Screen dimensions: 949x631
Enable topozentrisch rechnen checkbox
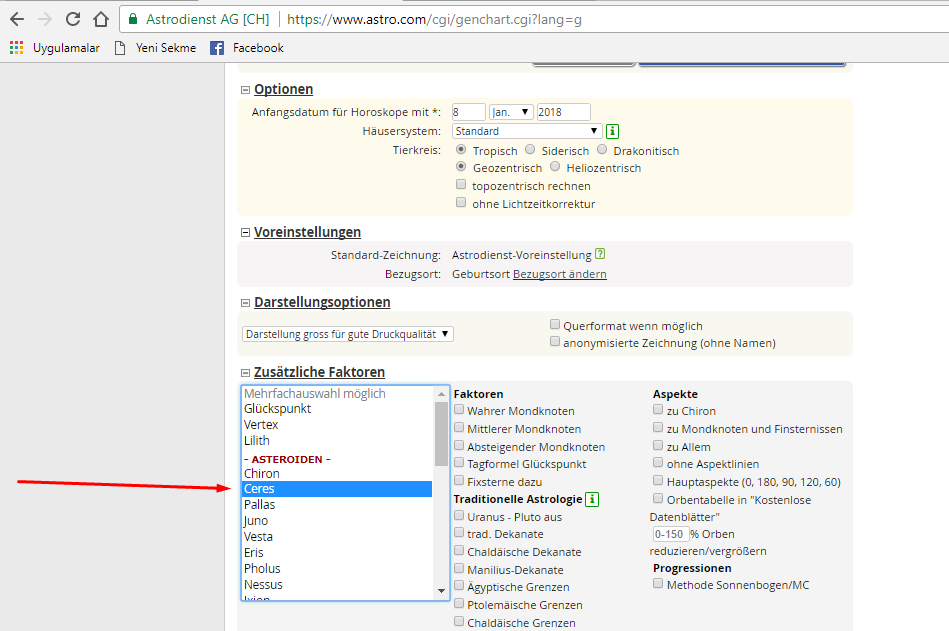(461, 185)
